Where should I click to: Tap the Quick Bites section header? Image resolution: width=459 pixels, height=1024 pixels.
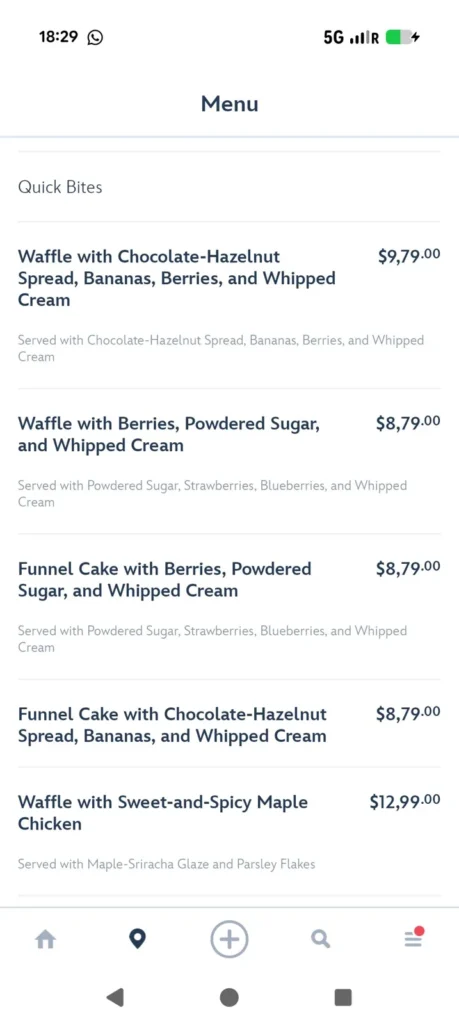60,187
